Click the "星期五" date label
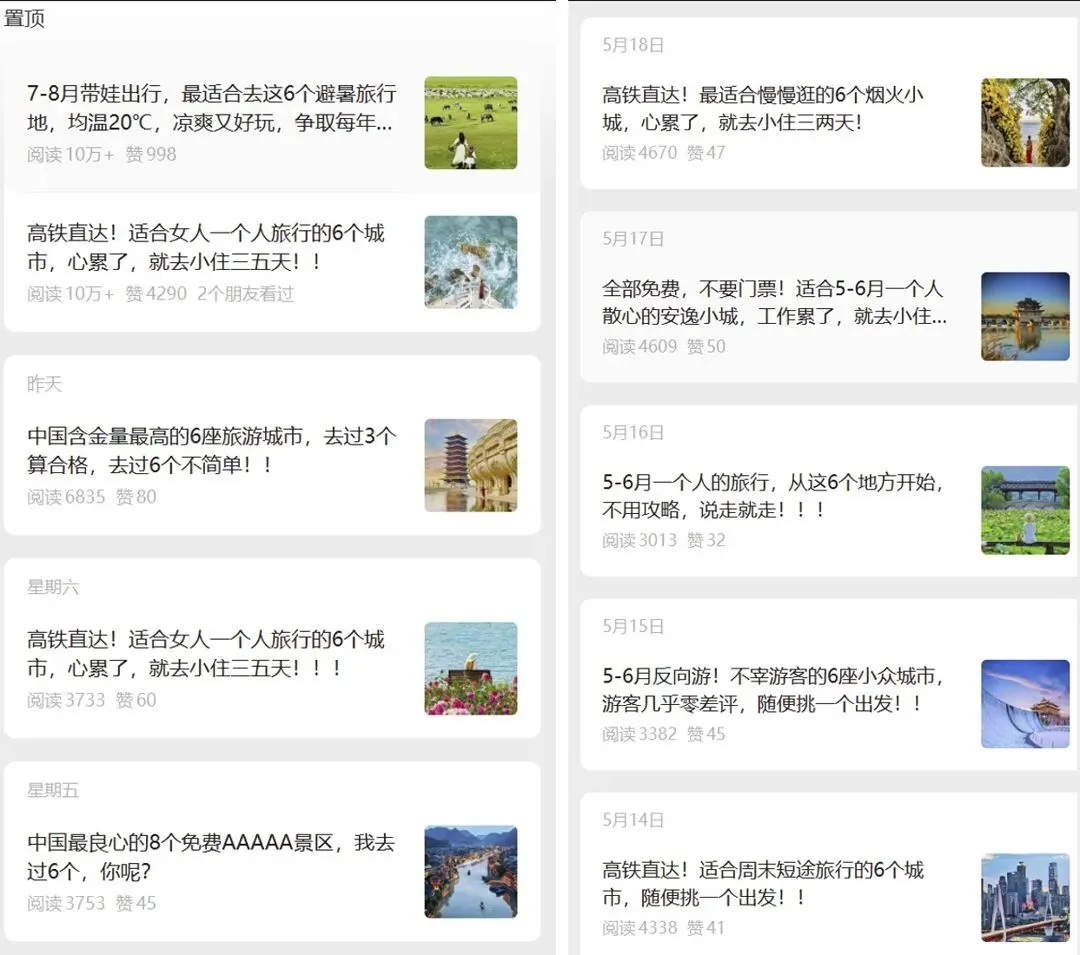 coord(53,790)
